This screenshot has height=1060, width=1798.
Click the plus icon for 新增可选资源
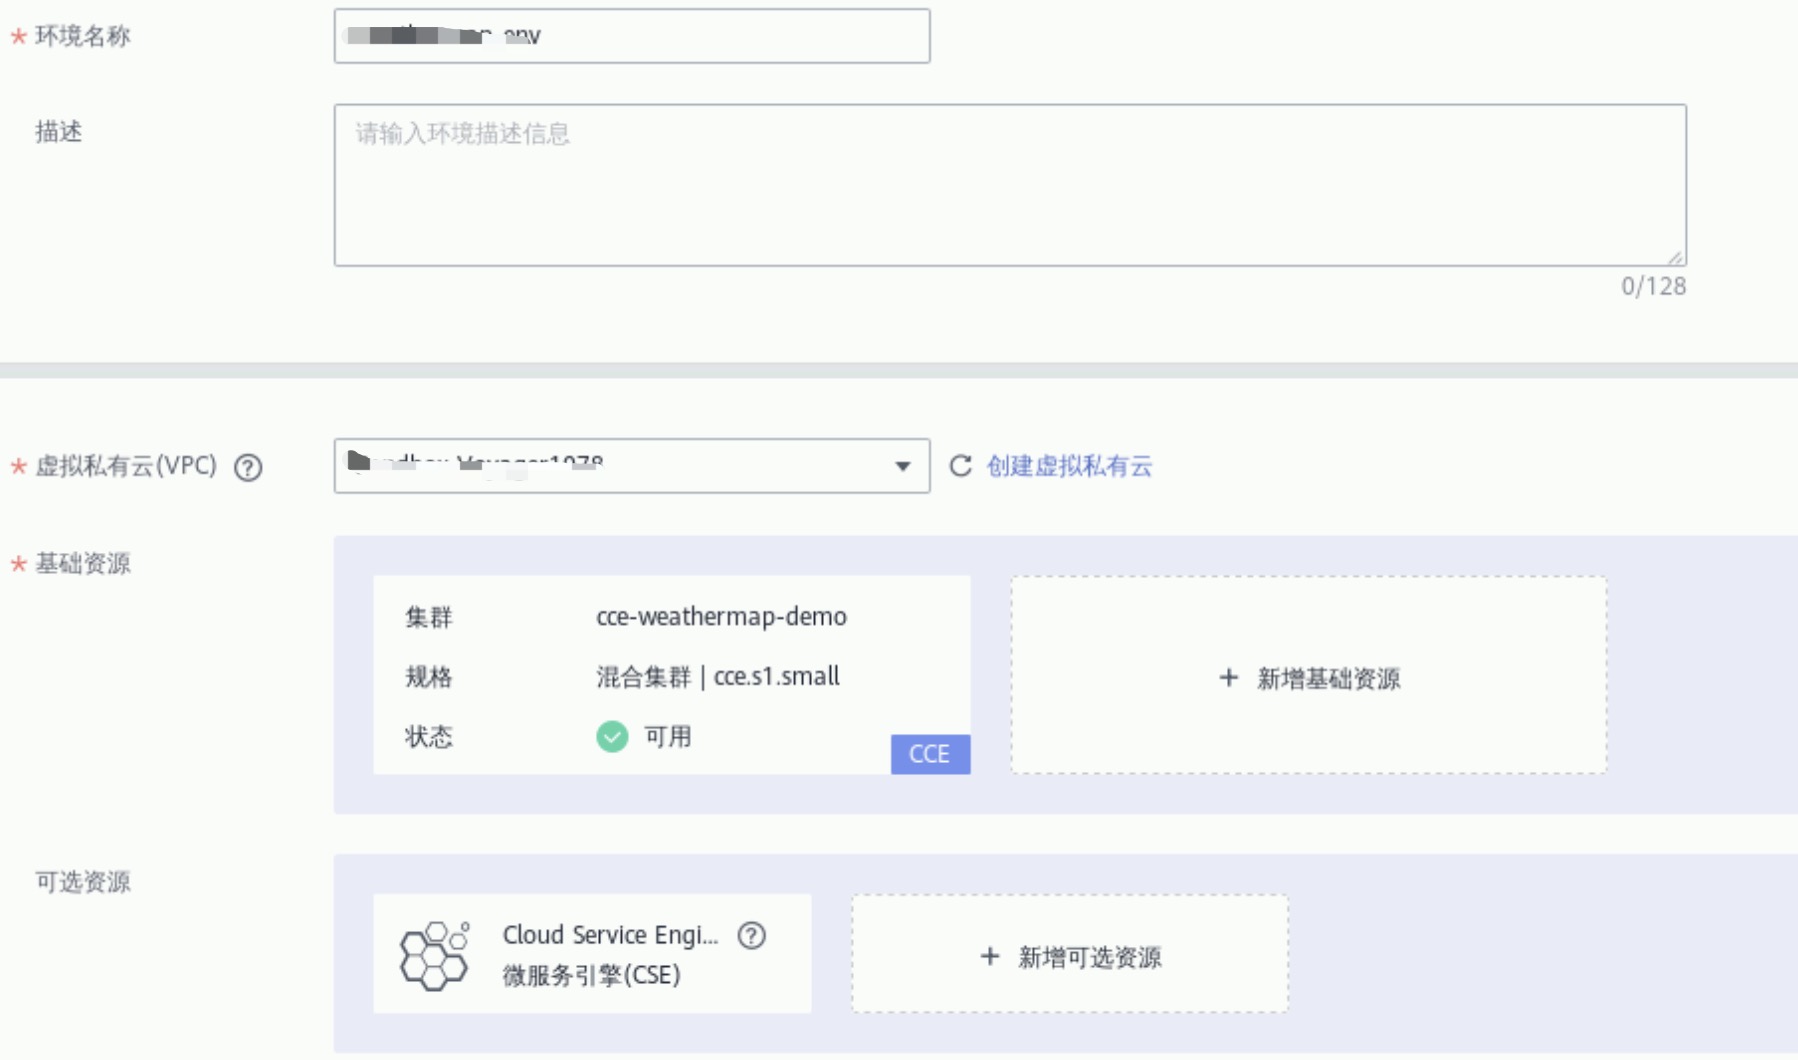pos(990,956)
